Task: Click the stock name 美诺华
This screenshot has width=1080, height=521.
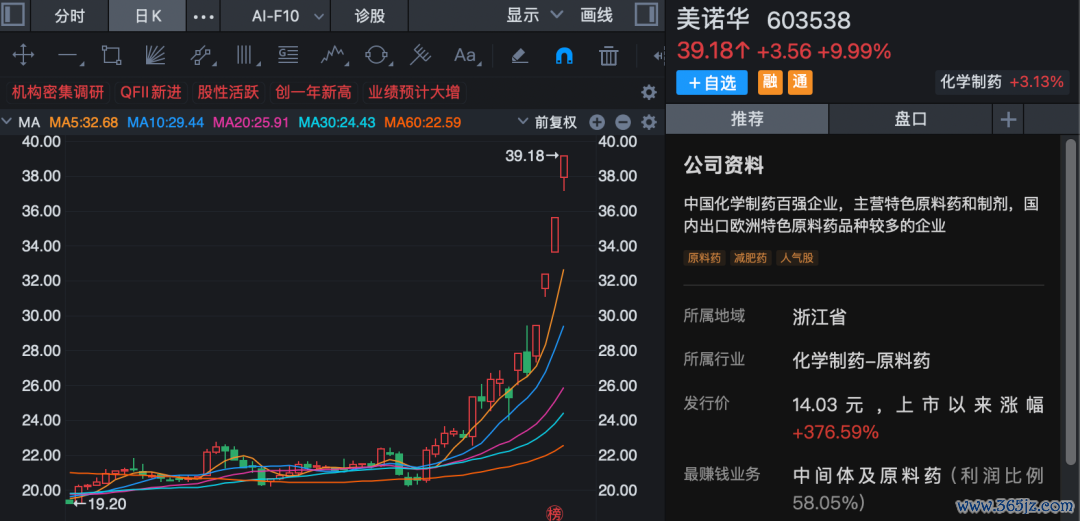Action: (712, 19)
